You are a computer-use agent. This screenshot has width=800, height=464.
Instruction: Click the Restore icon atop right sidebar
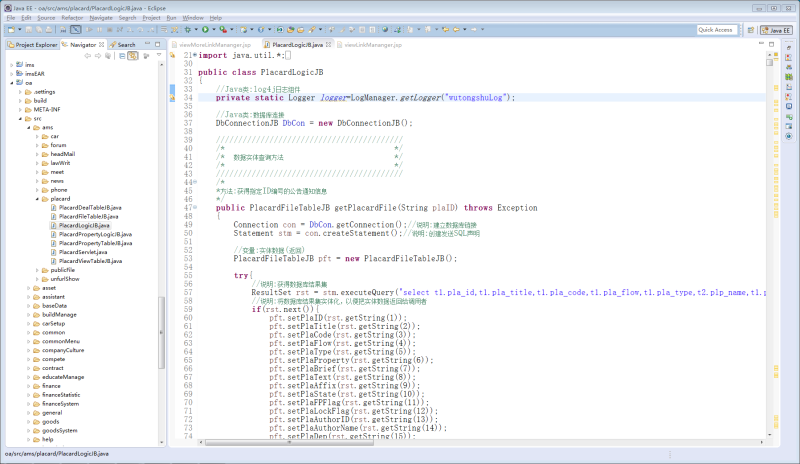[789, 48]
